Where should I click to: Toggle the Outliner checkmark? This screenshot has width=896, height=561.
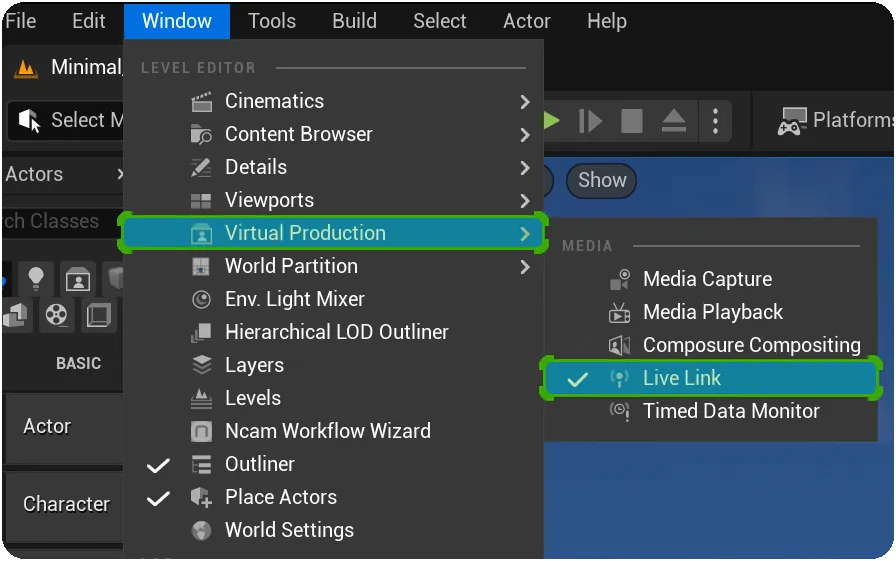pyautogui.click(x=158, y=465)
